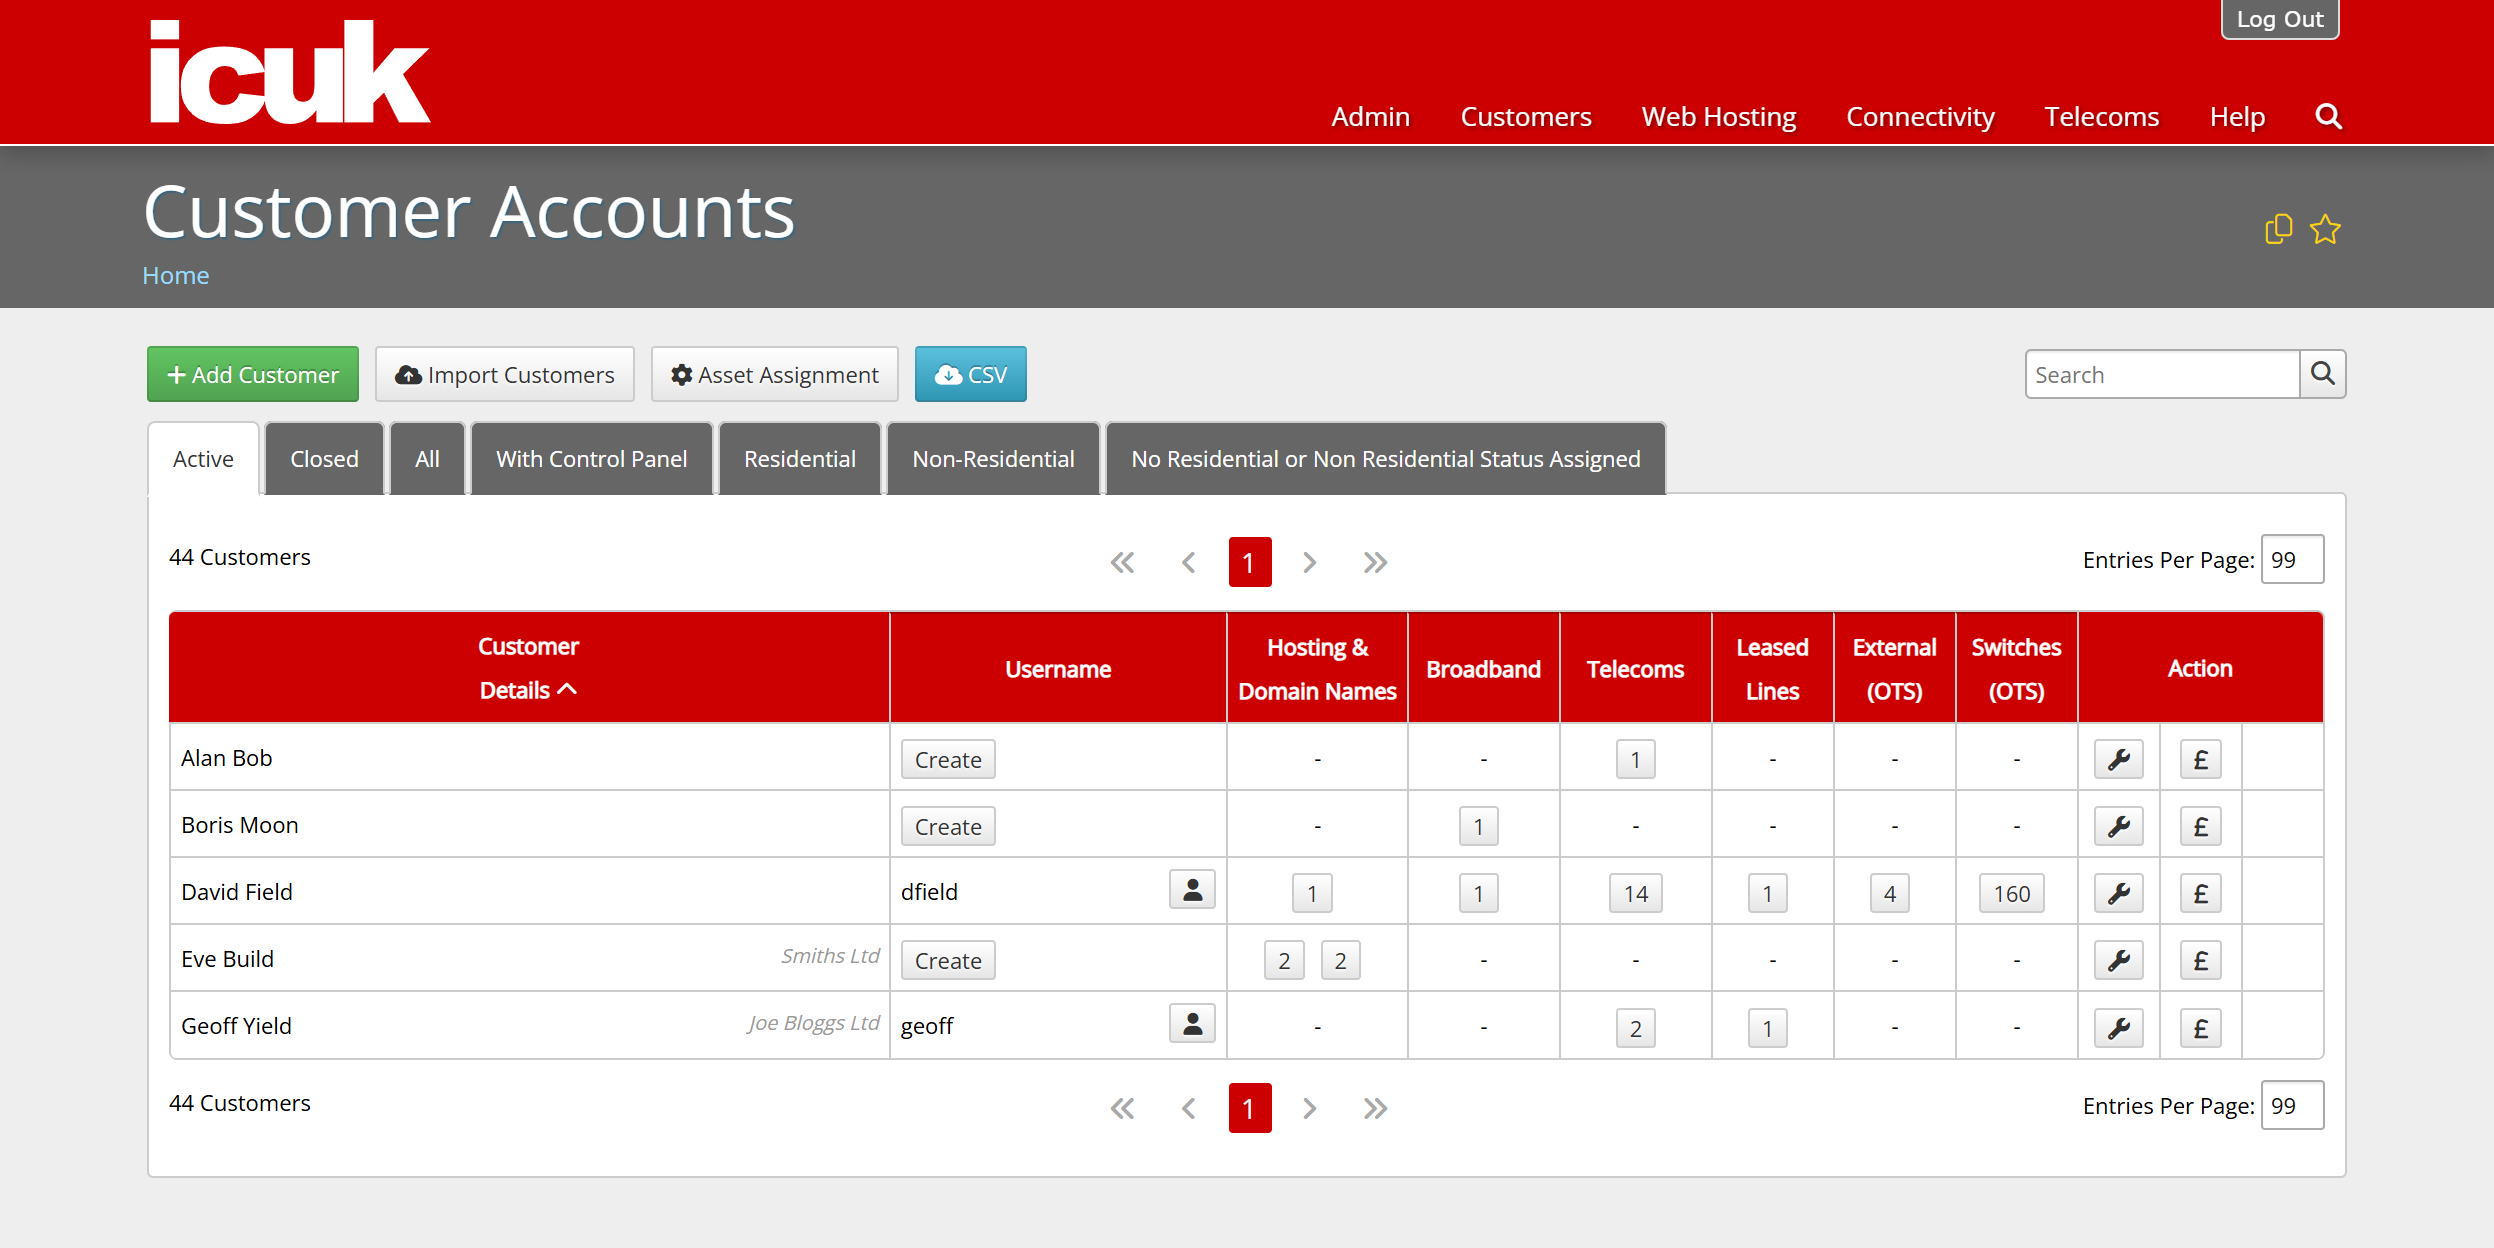Open Geoff Yield's 2 telecoms count
Screen dimensions: 2494x1248
point(1635,1028)
